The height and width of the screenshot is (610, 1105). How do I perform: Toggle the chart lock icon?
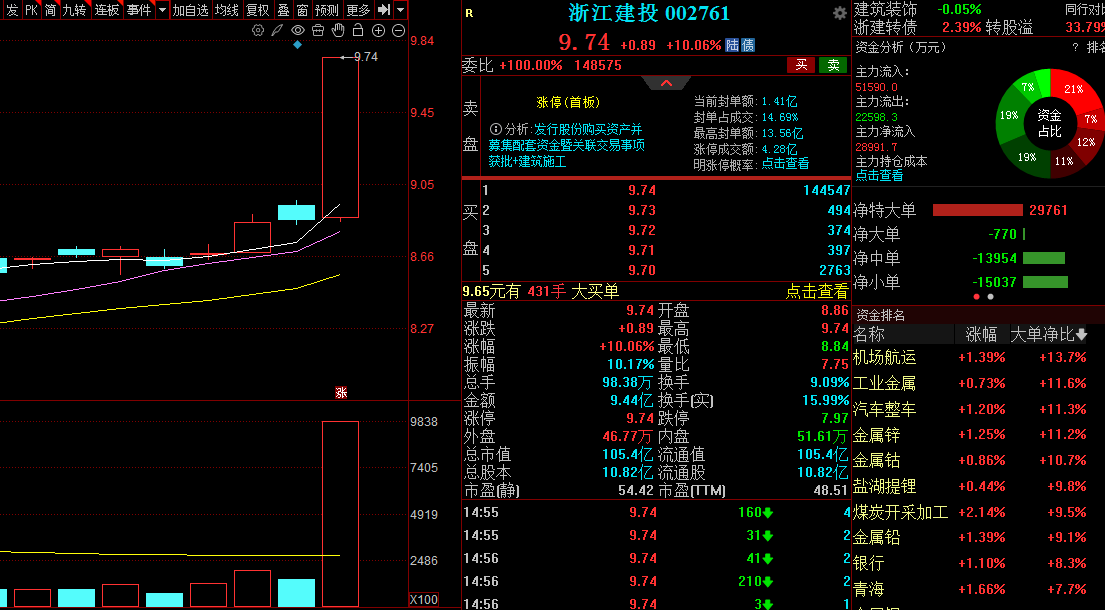coord(358,30)
